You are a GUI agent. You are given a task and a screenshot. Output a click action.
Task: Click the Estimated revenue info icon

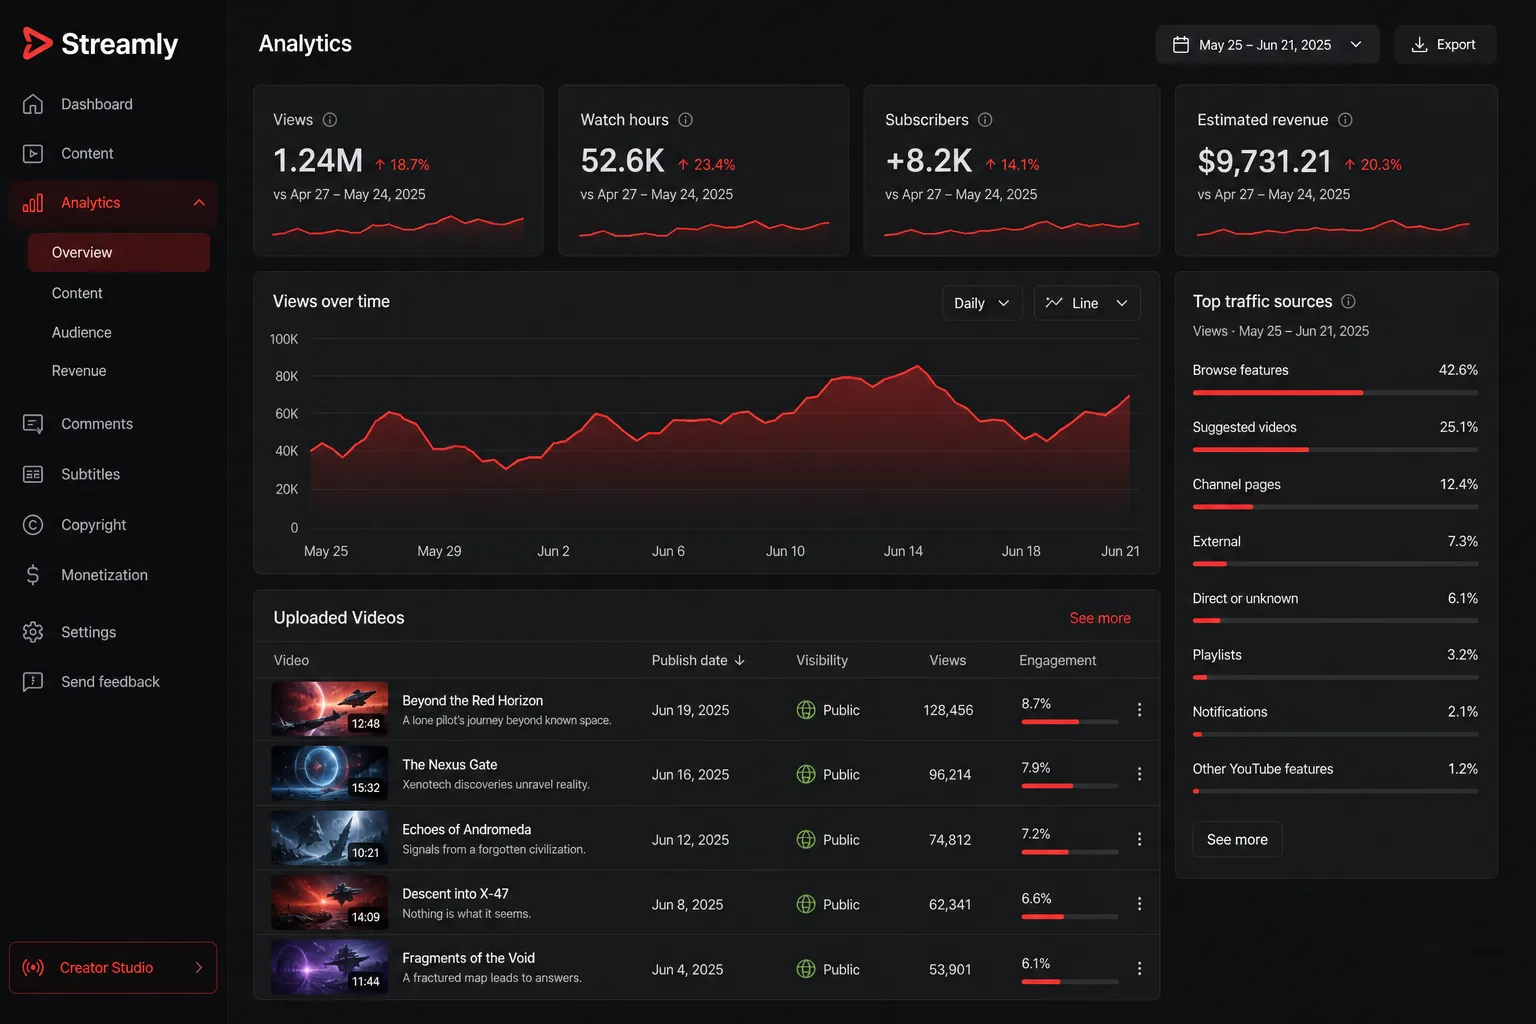click(x=1346, y=120)
